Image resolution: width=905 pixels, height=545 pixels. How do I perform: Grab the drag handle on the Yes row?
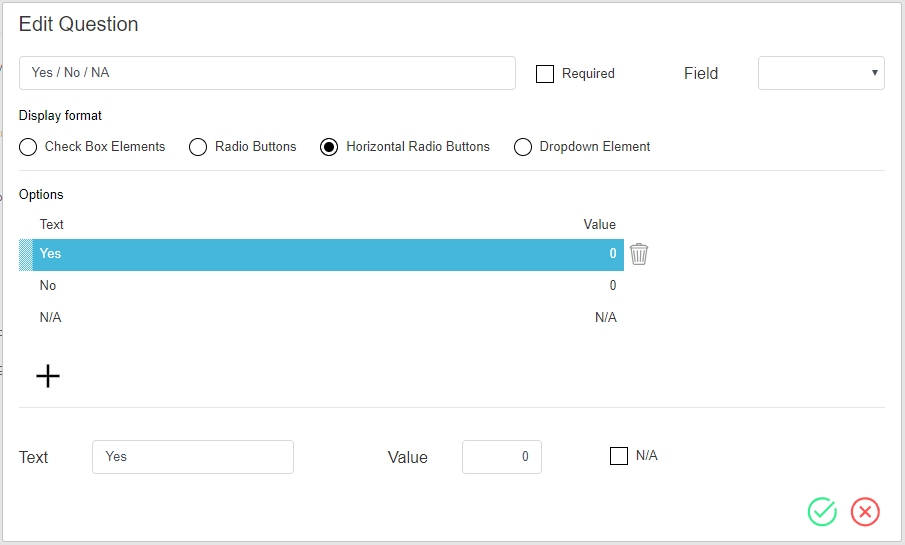(26, 255)
